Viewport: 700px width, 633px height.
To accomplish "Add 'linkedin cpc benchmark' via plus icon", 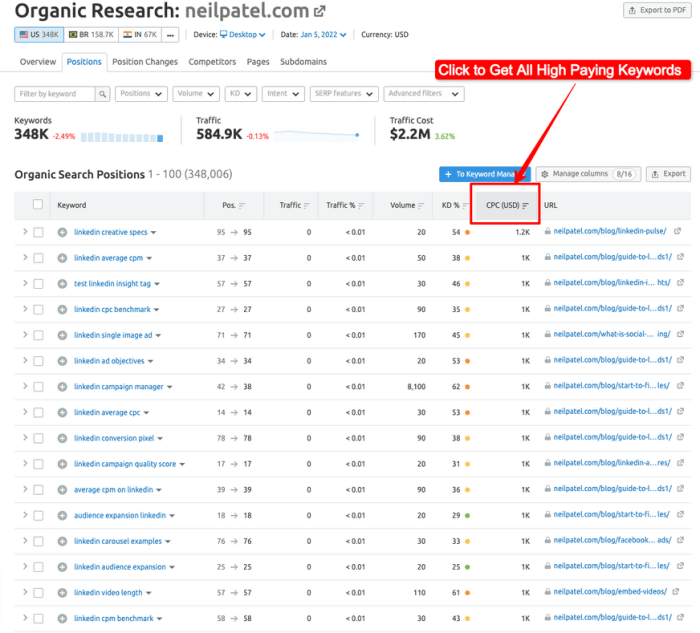I will [62, 309].
